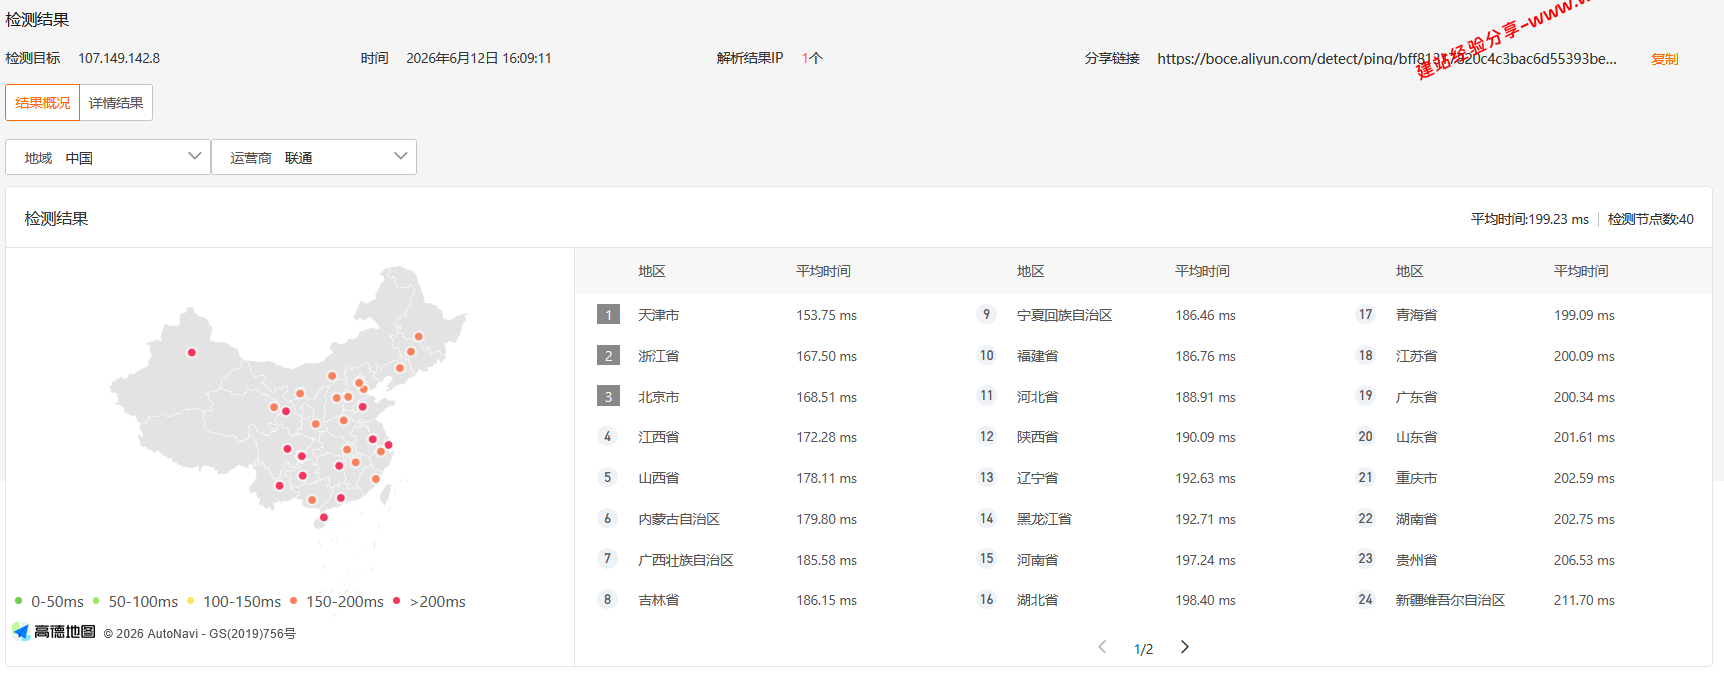Click the 贵州省 region text
This screenshot has width=1724, height=677.
(x=1417, y=560)
